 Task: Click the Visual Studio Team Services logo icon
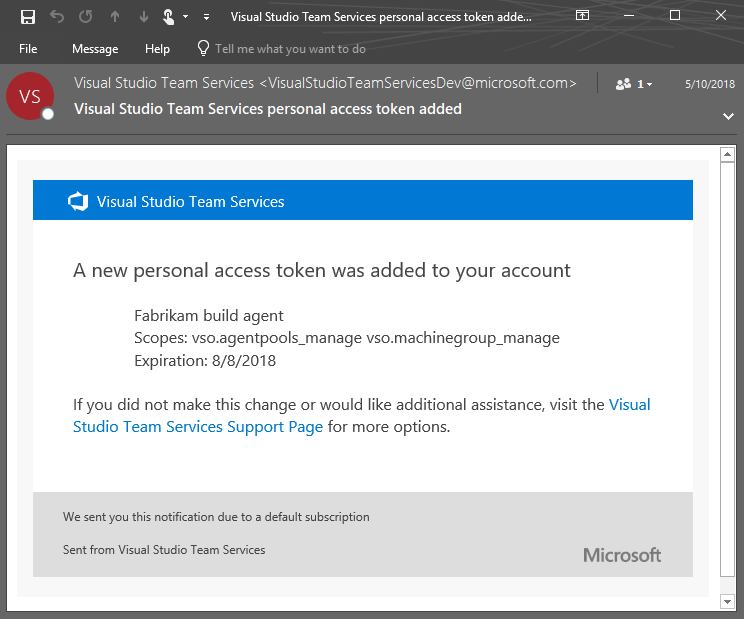(78, 202)
